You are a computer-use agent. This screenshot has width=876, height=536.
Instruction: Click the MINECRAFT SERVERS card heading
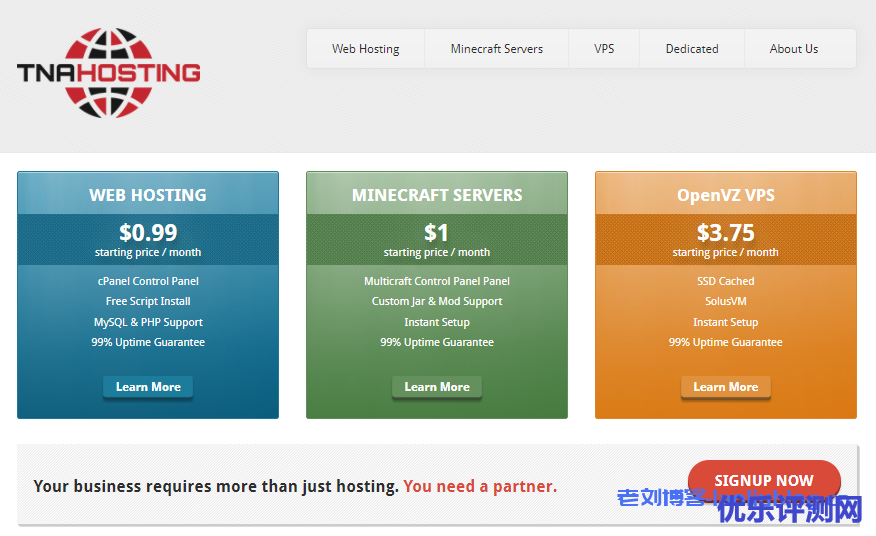(437, 195)
